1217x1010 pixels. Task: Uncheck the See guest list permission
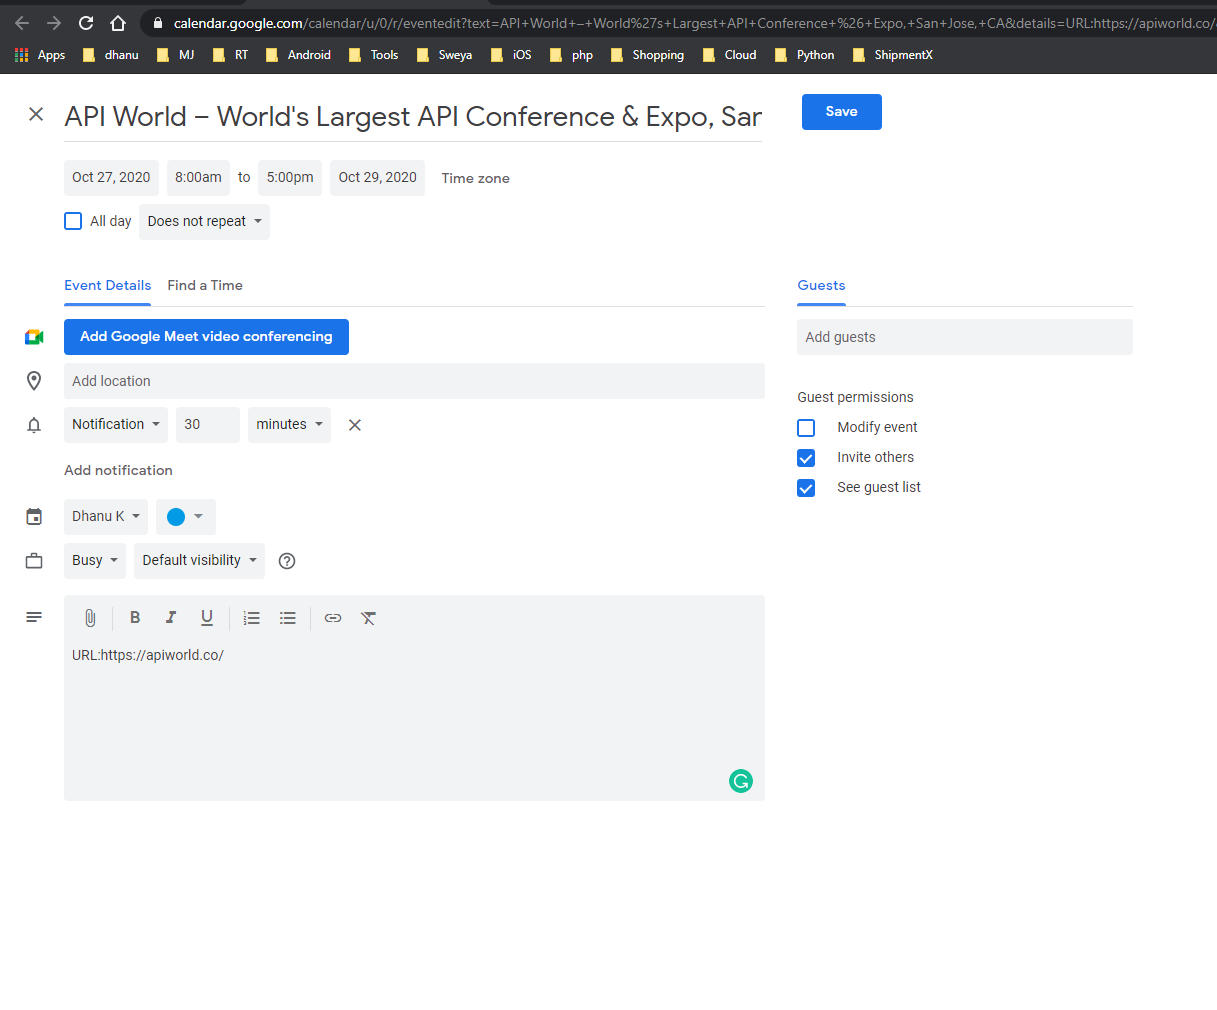pyautogui.click(x=806, y=488)
